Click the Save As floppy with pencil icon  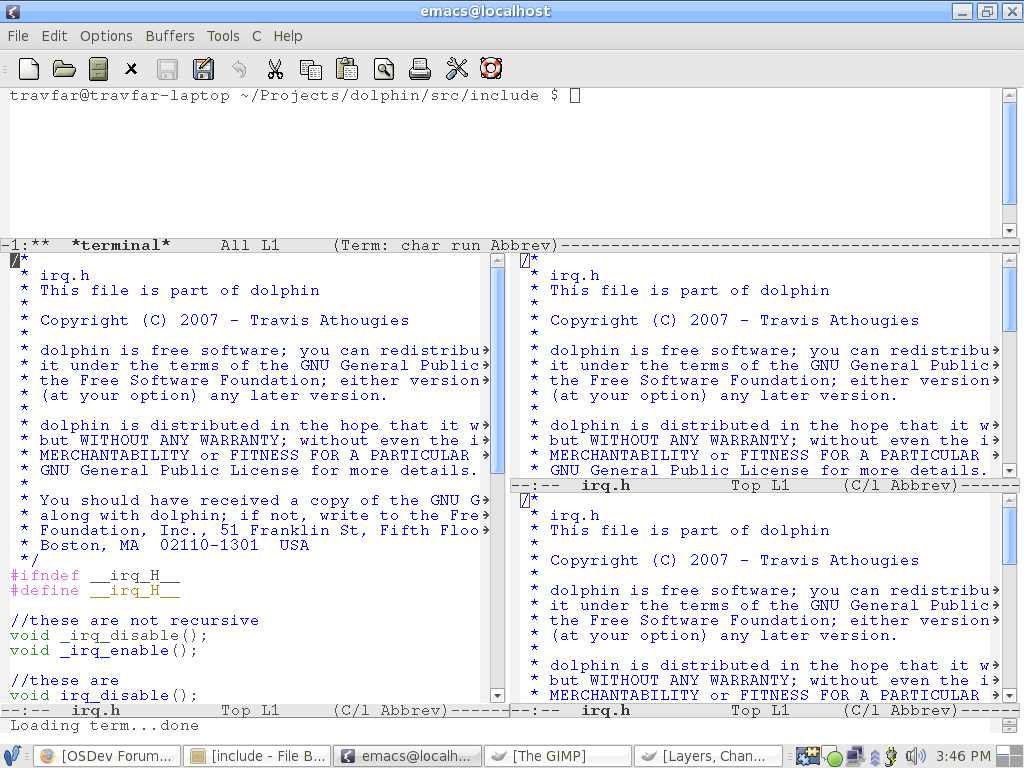(x=203, y=69)
